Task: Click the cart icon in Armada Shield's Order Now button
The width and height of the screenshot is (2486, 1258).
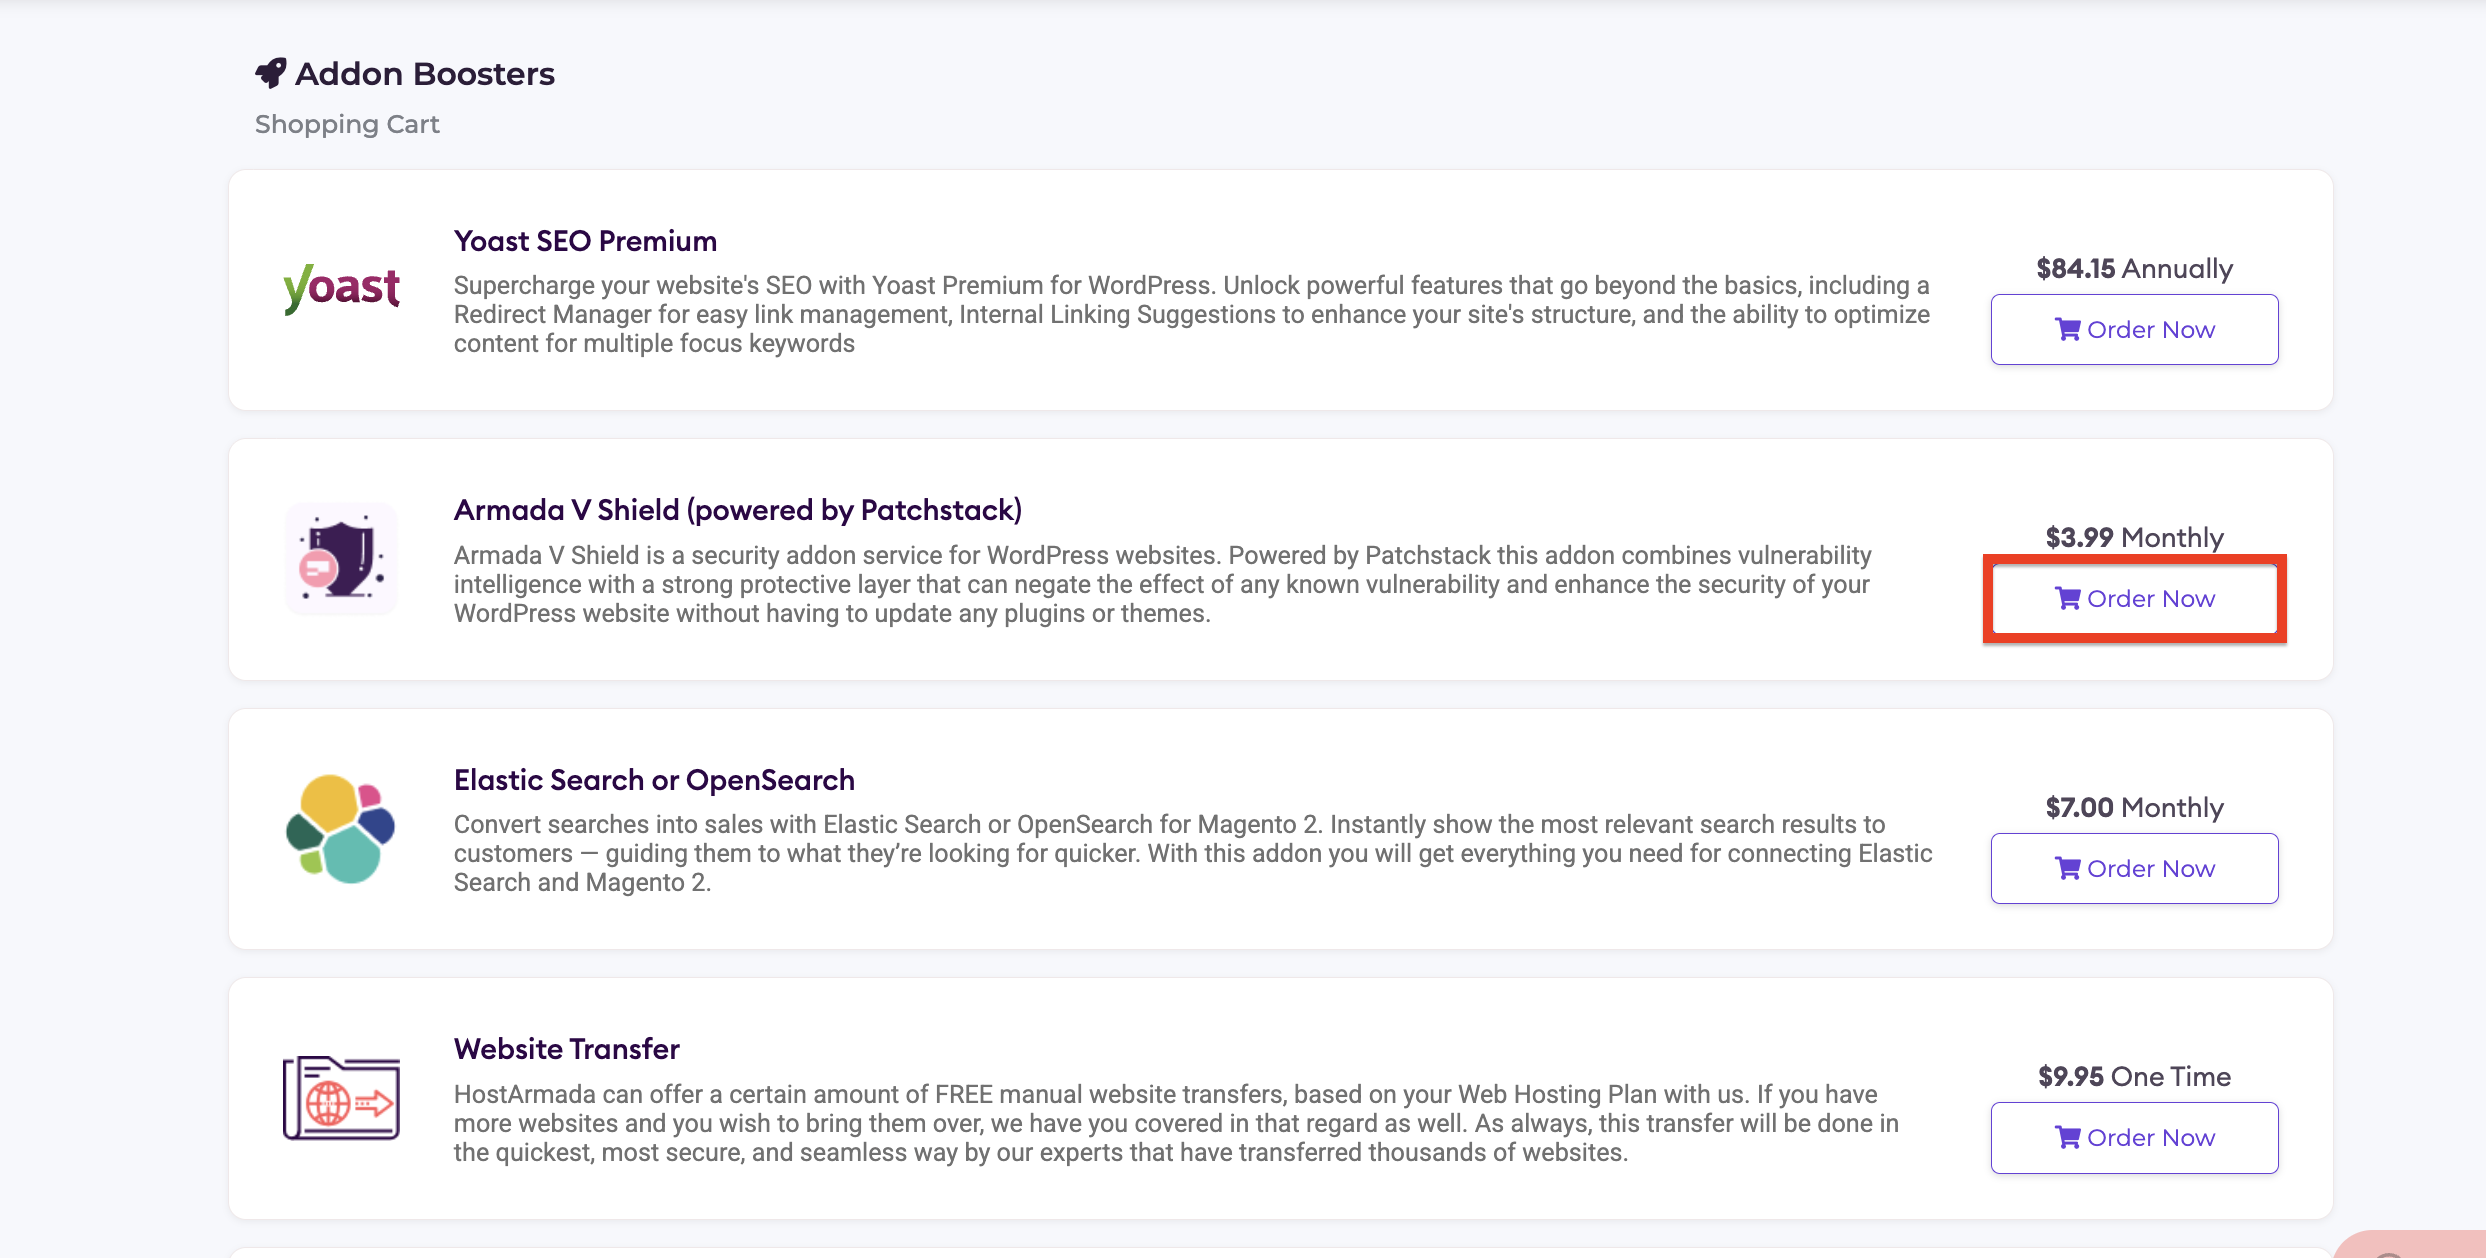Action: pos(2068,598)
